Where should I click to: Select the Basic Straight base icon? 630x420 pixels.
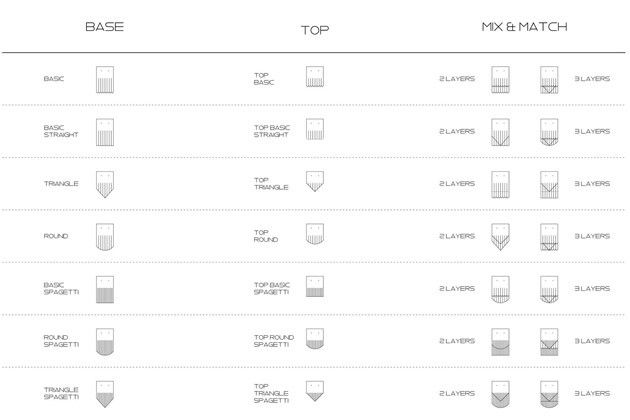[x=105, y=132]
